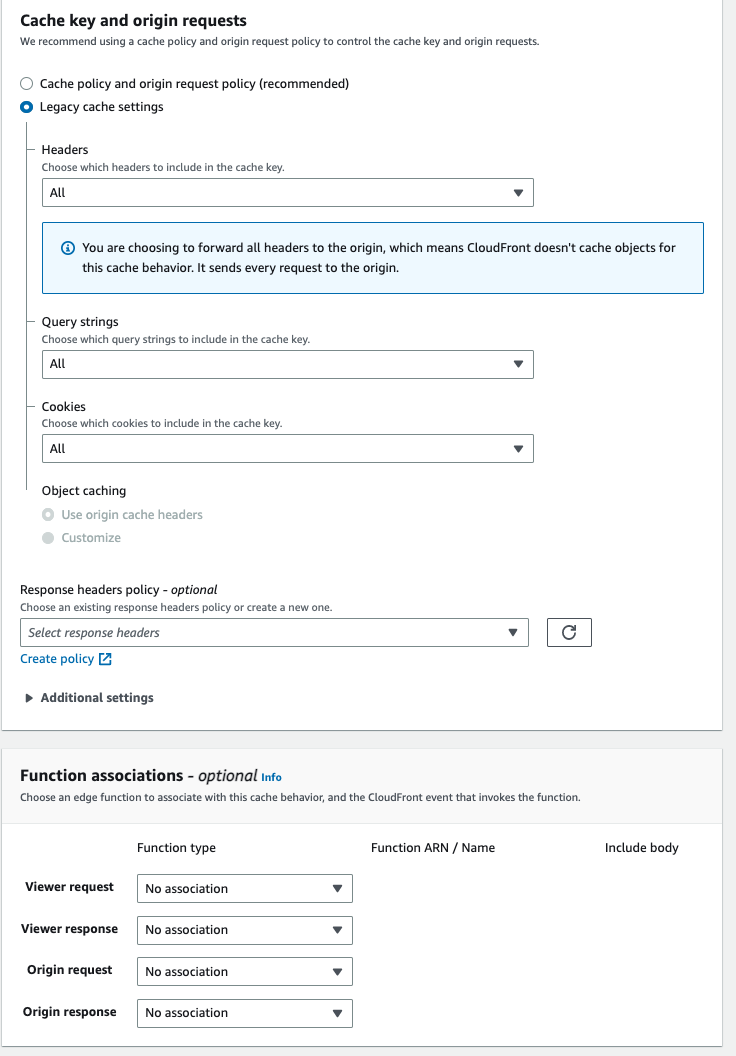This screenshot has width=736, height=1056.
Task: Open the Viewer response function type dropdown
Action: (244, 930)
